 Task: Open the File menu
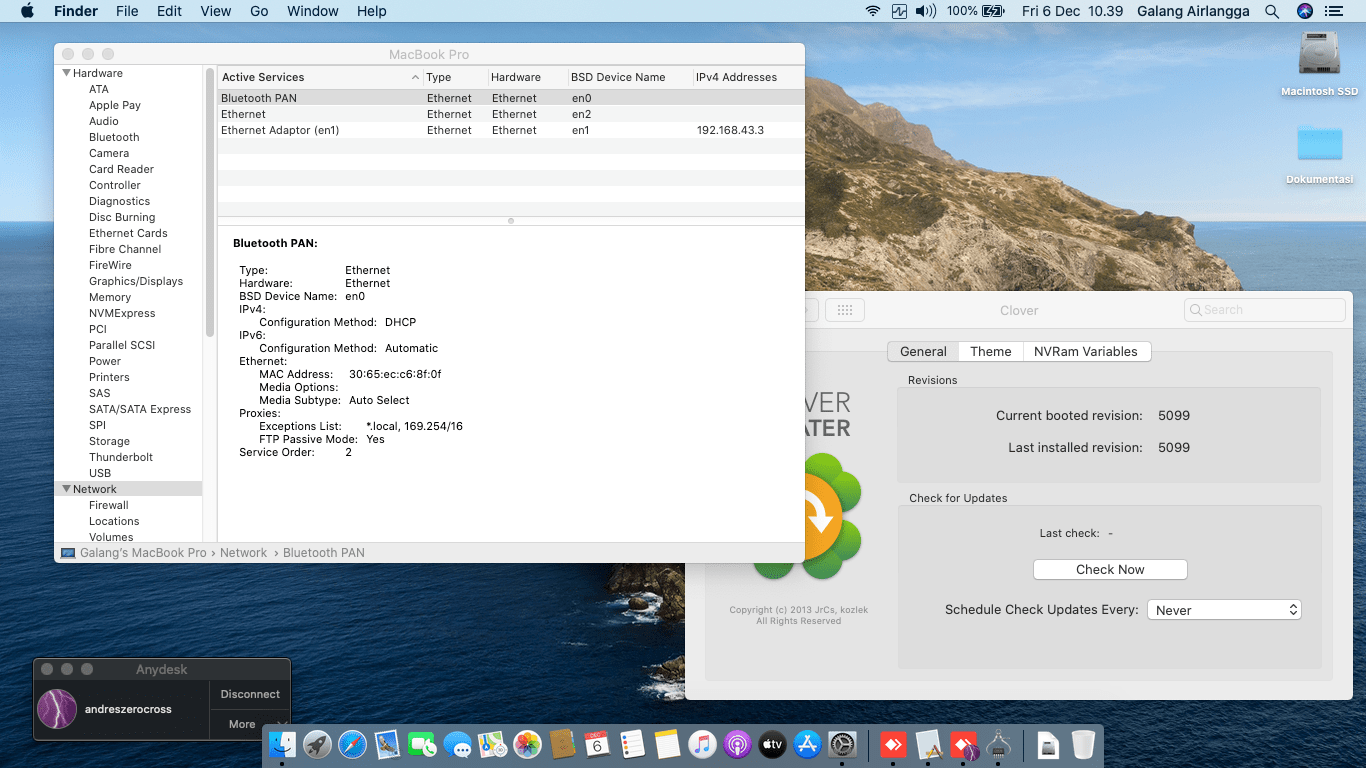(x=127, y=11)
